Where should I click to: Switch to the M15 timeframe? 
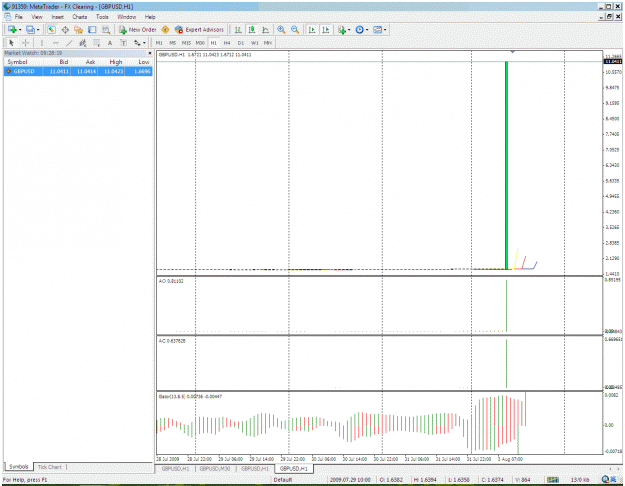[x=186, y=43]
